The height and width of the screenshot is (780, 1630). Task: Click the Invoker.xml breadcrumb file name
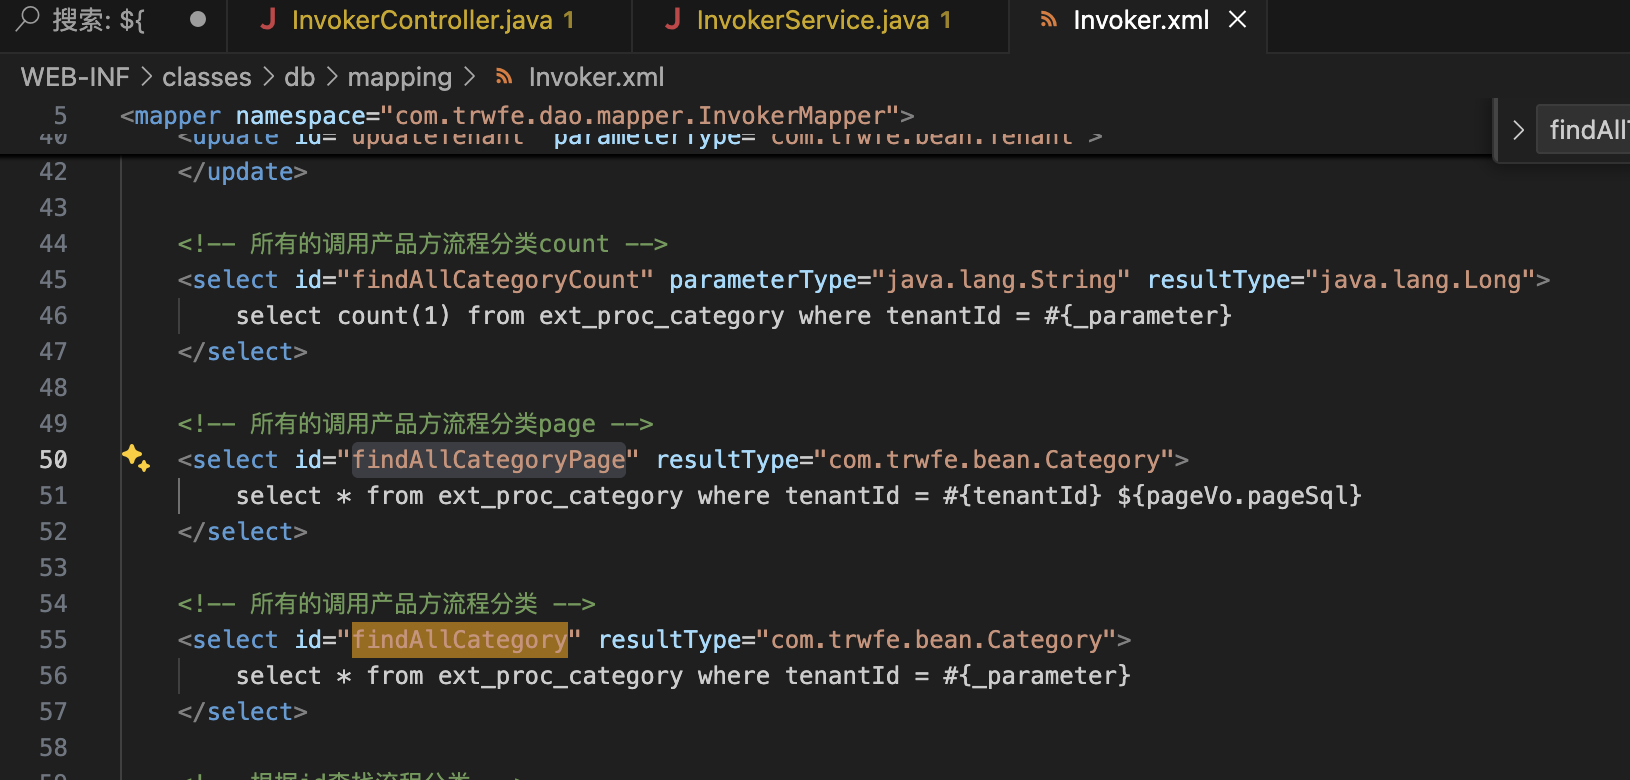tap(596, 77)
